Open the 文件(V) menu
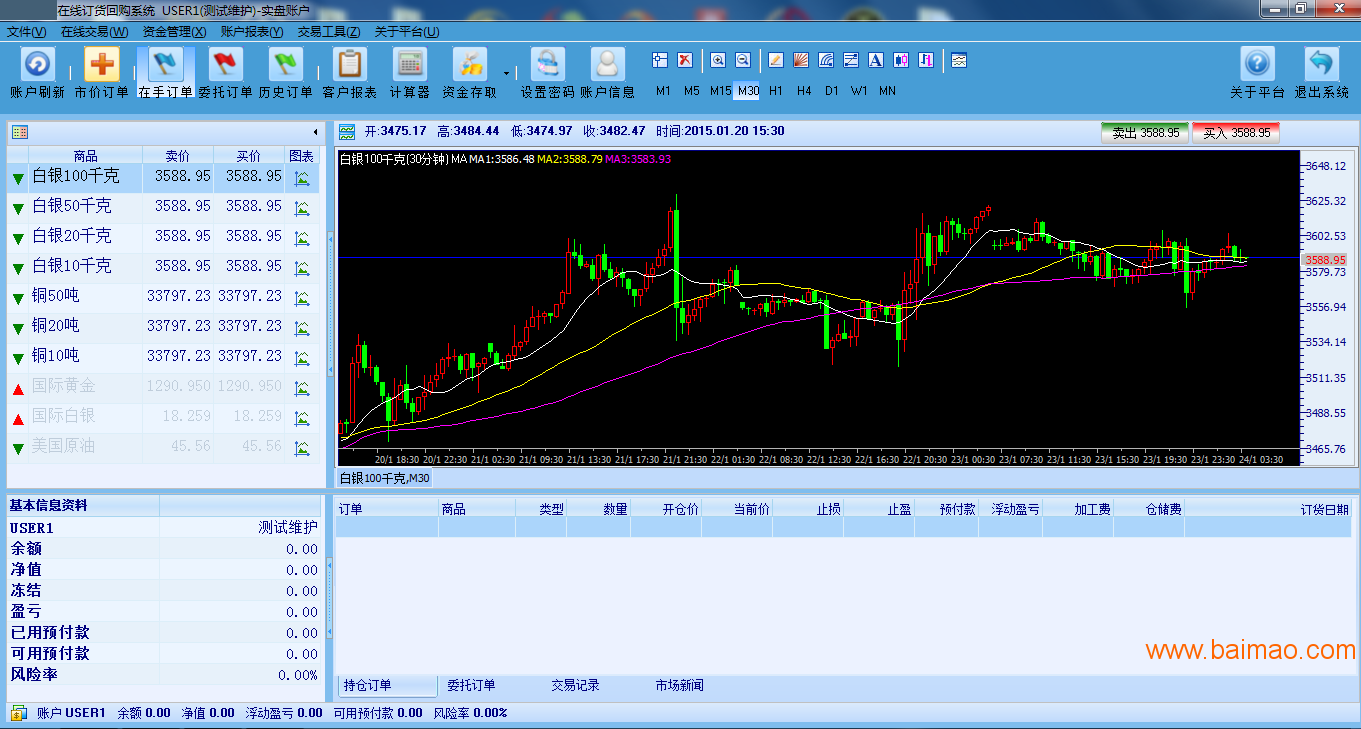Screen dimensions: 1361x729 tap(26, 32)
